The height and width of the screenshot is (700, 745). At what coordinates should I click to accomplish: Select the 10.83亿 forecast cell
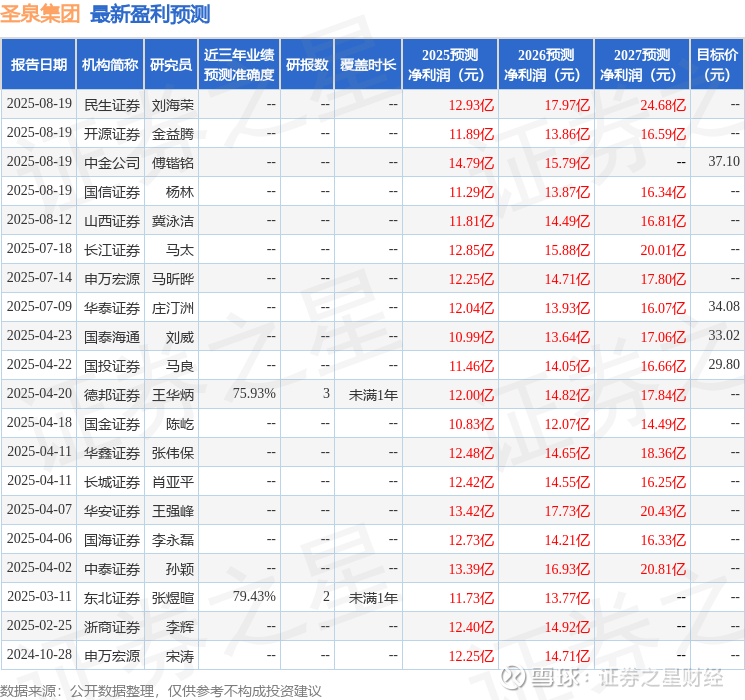tap(471, 424)
